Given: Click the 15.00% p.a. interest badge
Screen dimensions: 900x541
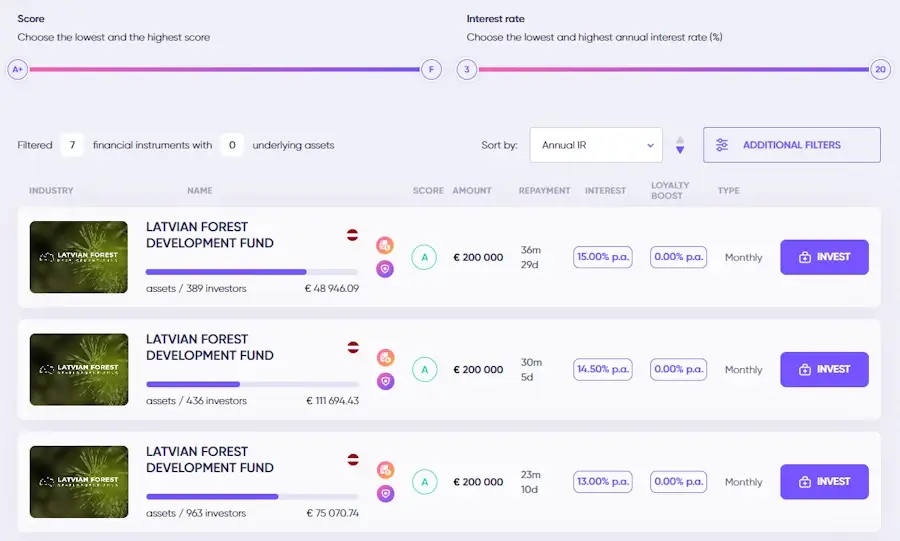Looking at the screenshot, I should click(603, 257).
